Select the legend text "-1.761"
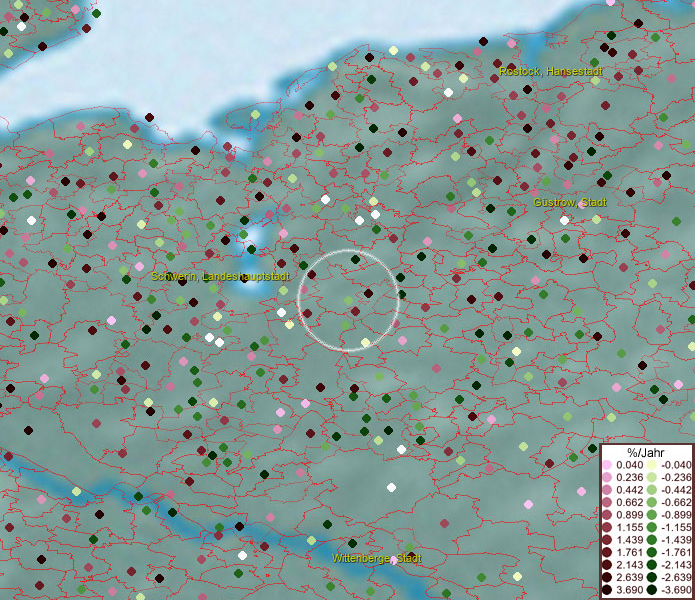Screen dimensions: 695x600 (x=676, y=553)
